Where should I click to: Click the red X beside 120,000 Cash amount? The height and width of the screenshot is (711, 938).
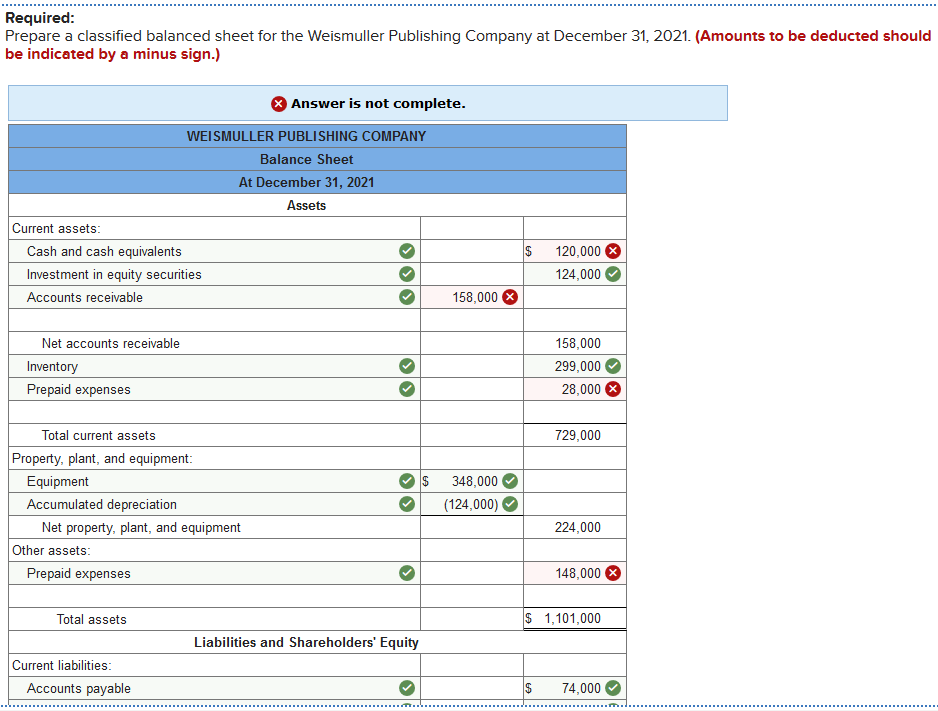pyautogui.click(x=613, y=251)
